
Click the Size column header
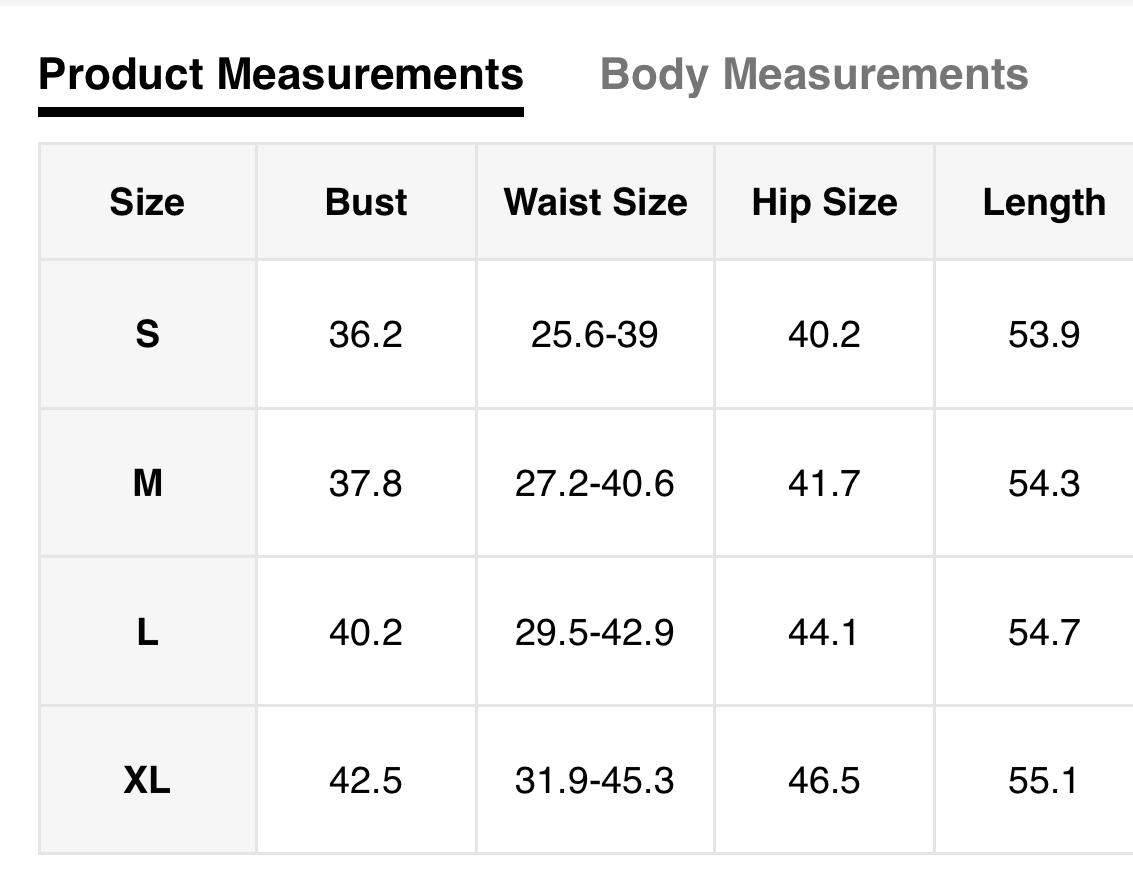tap(147, 202)
